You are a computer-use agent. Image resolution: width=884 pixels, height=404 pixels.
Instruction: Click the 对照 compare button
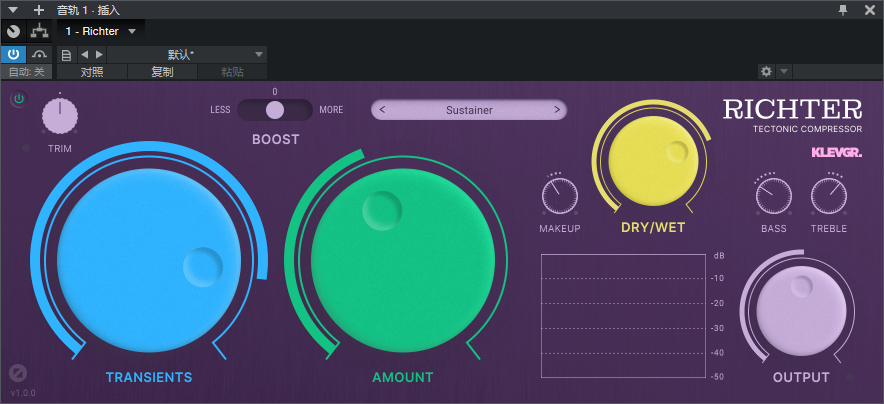coord(92,72)
